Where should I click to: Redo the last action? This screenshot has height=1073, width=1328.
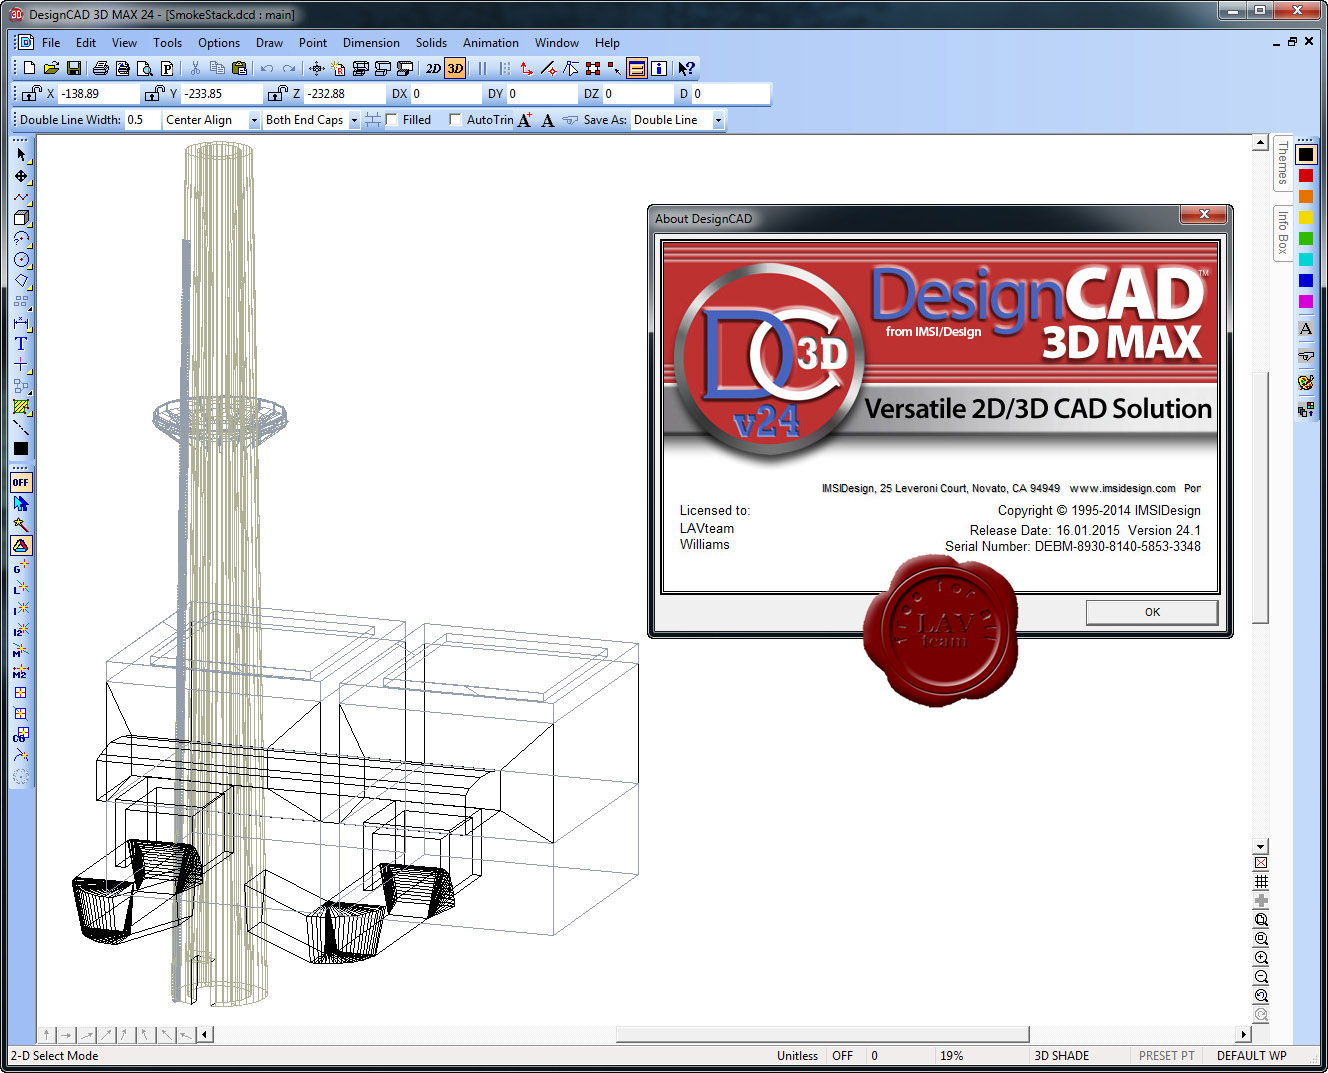coord(288,68)
